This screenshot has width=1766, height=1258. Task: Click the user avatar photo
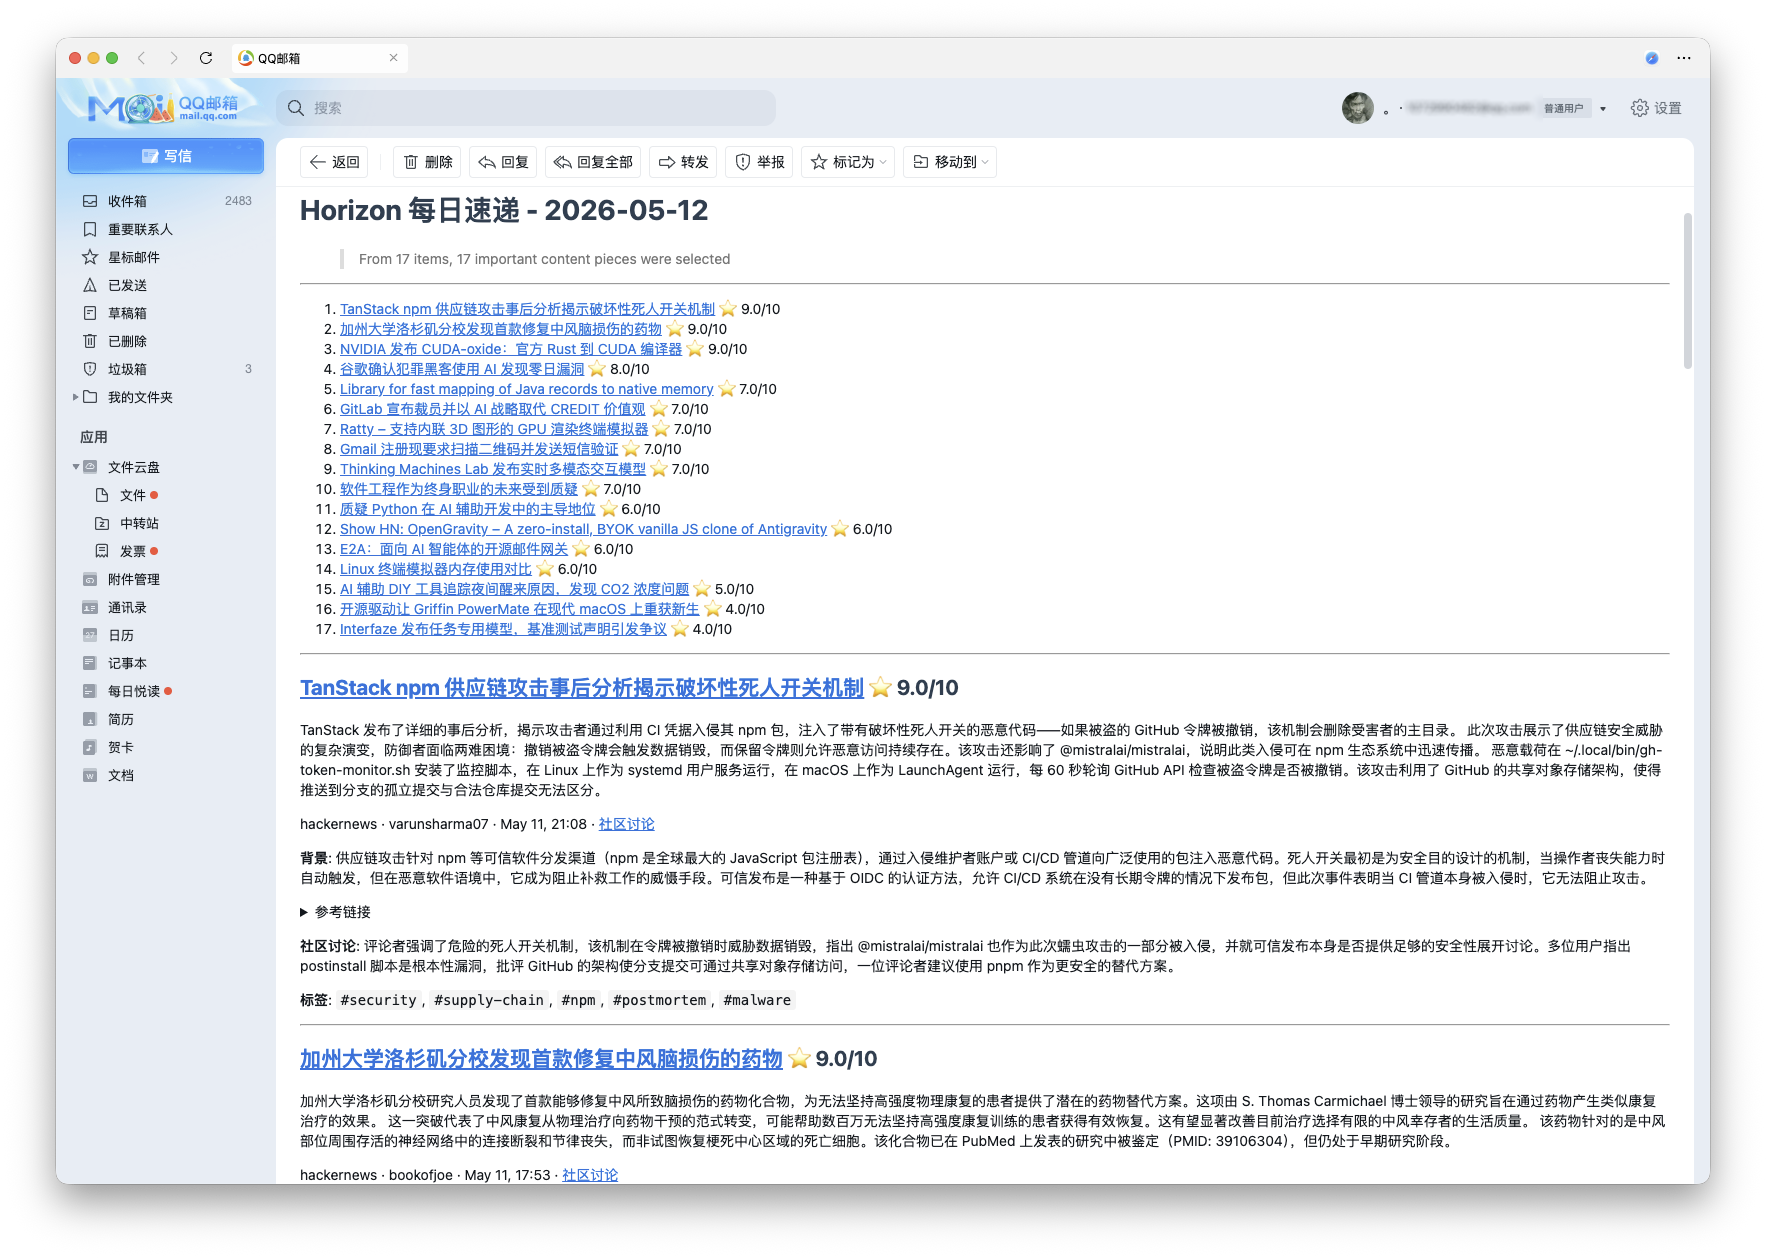(1357, 108)
